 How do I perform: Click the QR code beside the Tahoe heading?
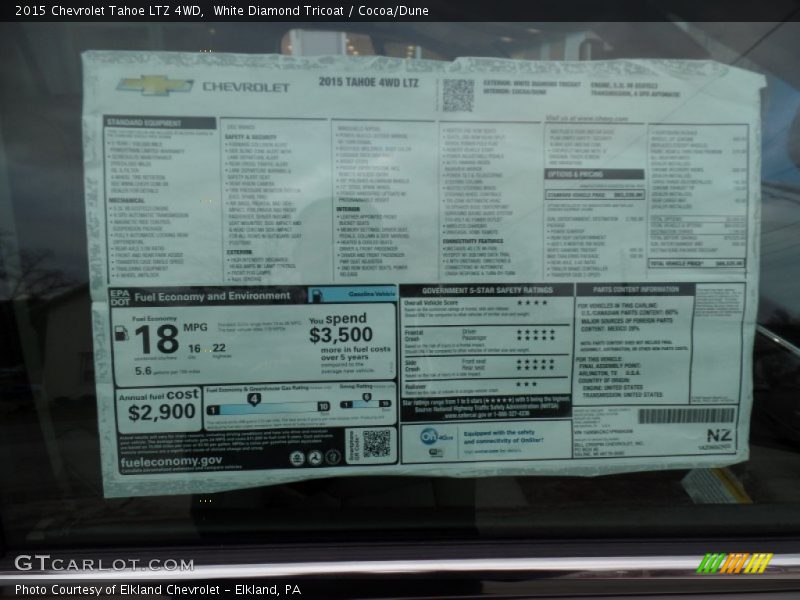click(458, 95)
